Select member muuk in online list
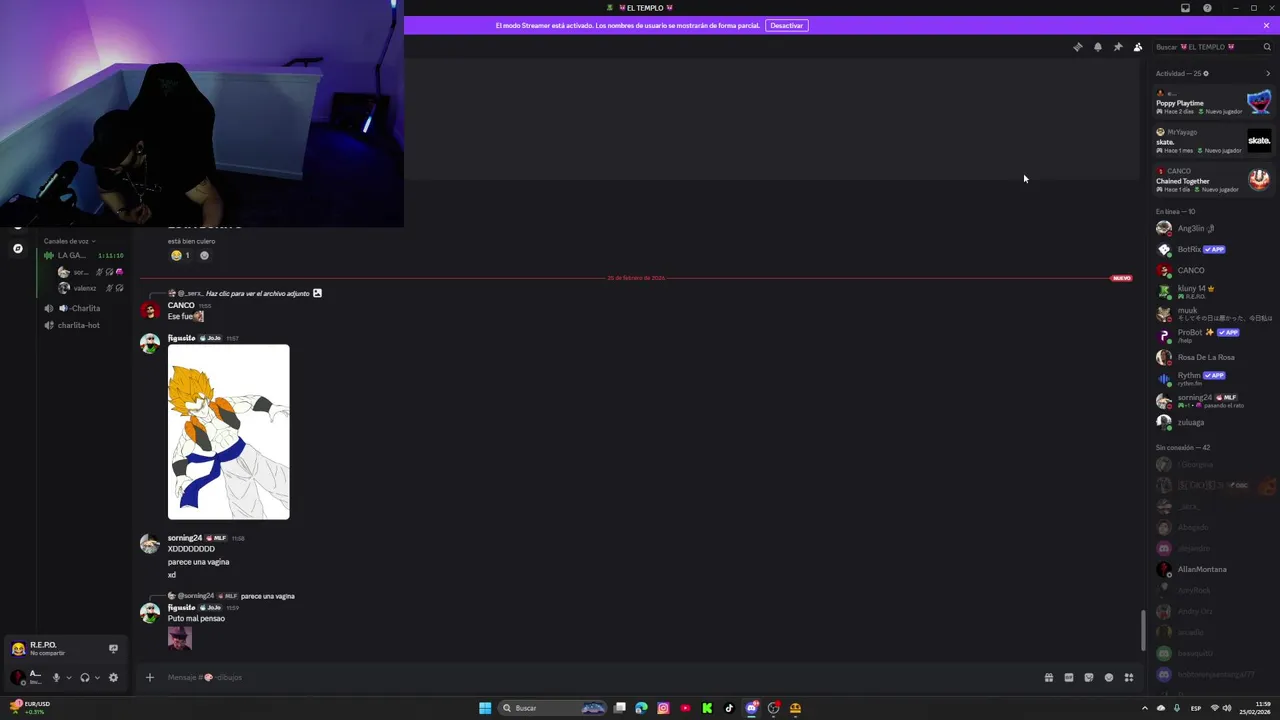Viewport: 1280px width, 720px height. pyautogui.click(x=1213, y=313)
